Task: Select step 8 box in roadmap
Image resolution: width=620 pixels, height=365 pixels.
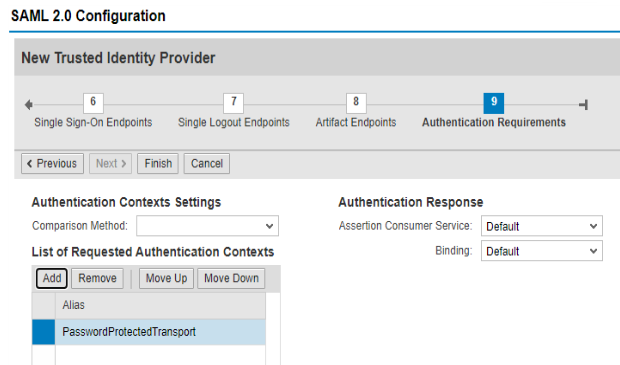Action: click(356, 103)
